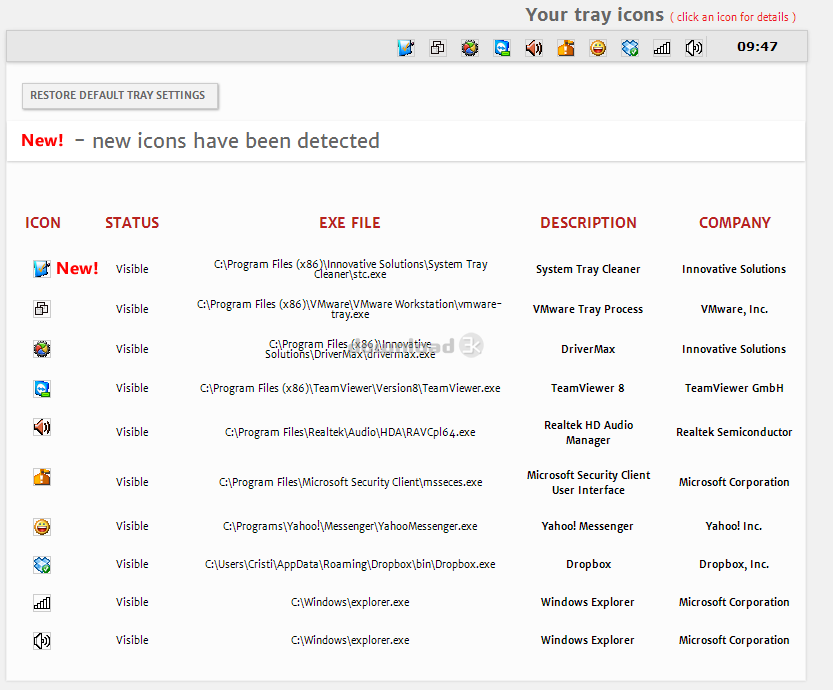Screen dimensions: 833x690
Task: Click the 'System Tray Cleaner' description cell
Action: pyautogui.click(x=588, y=269)
